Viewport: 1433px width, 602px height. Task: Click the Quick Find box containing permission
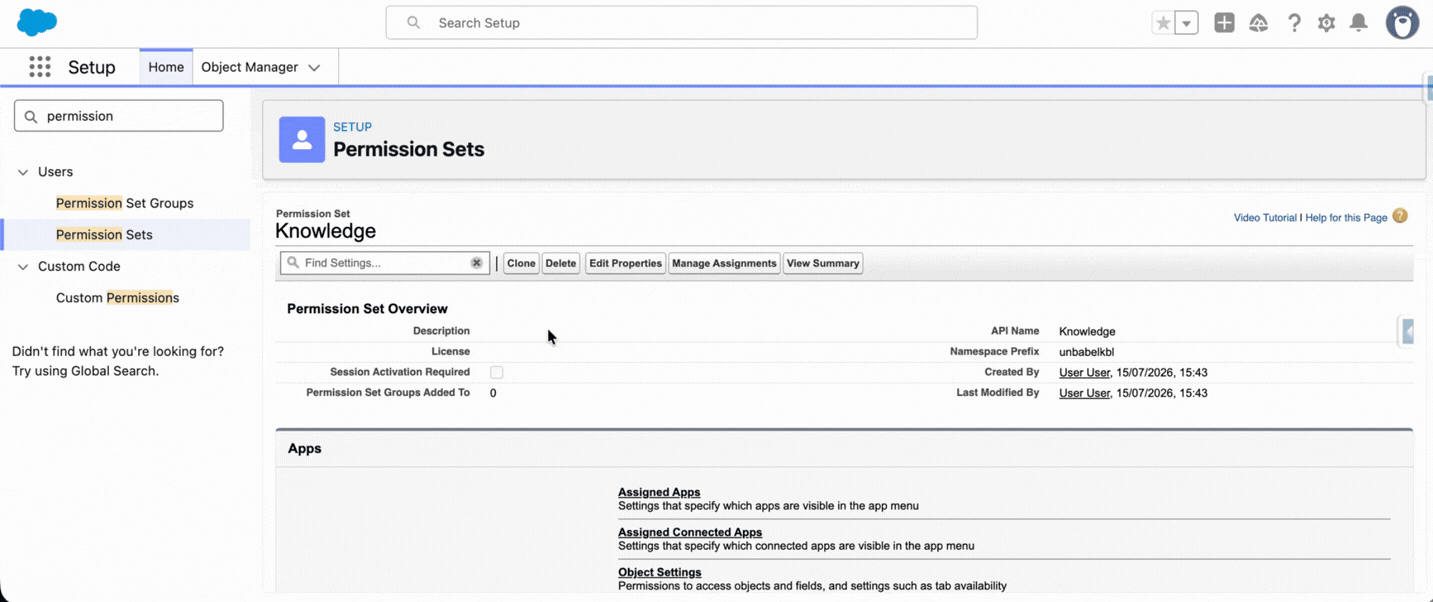click(119, 116)
